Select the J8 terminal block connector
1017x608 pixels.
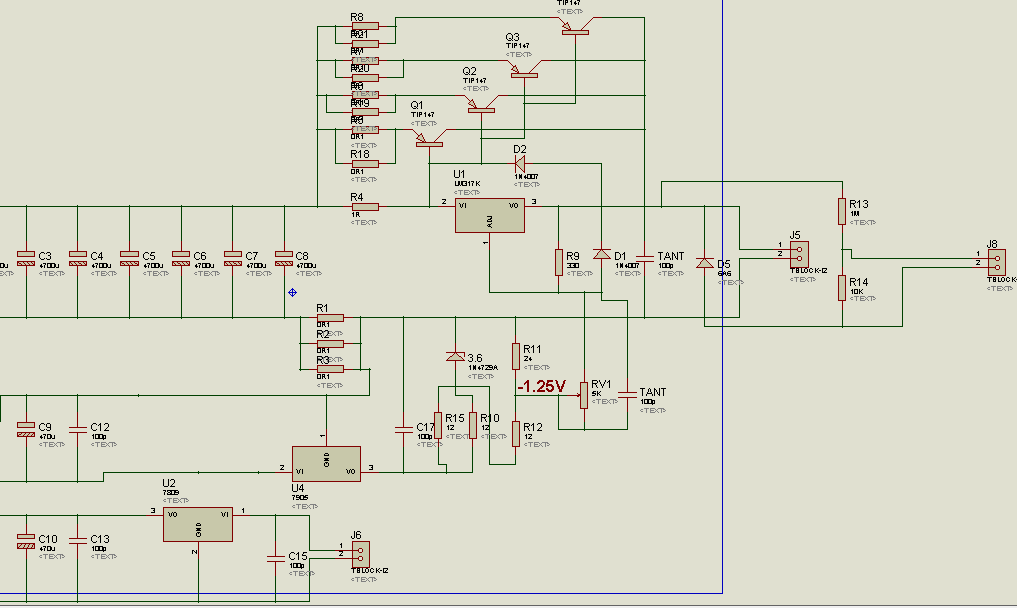[x=997, y=263]
